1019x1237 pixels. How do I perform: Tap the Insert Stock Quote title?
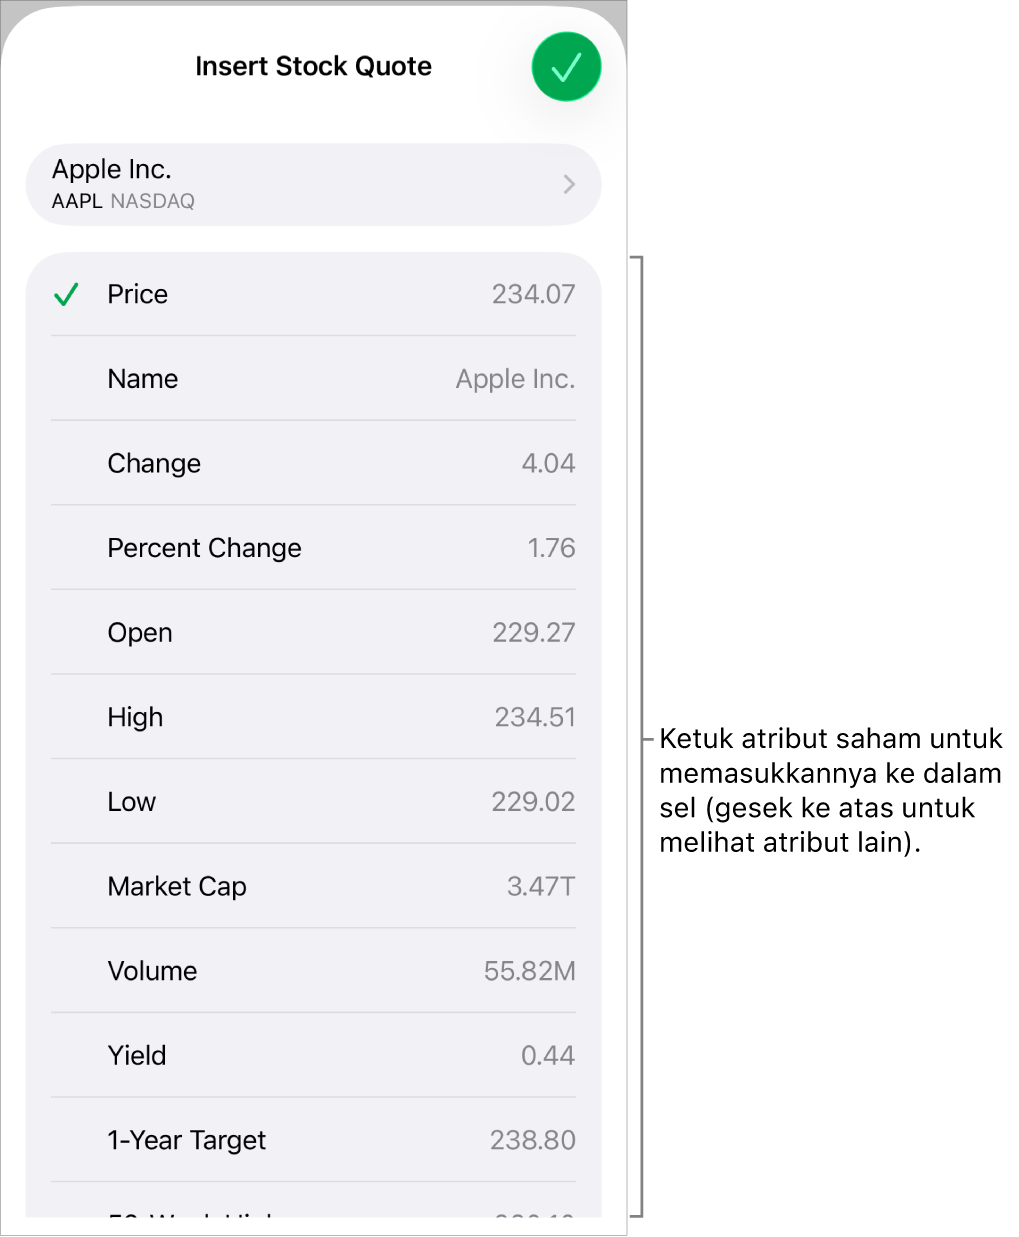(x=313, y=66)
